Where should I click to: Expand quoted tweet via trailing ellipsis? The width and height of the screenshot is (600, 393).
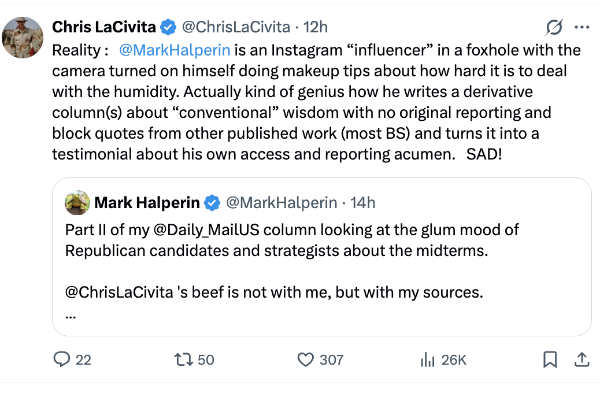(x=71, y=316)
